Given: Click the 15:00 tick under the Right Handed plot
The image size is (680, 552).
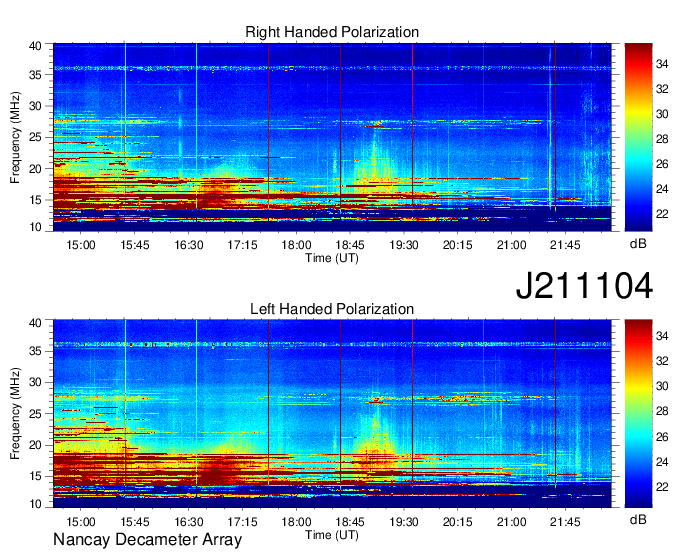Looking at the screenshot, I should tap(81, 245).
